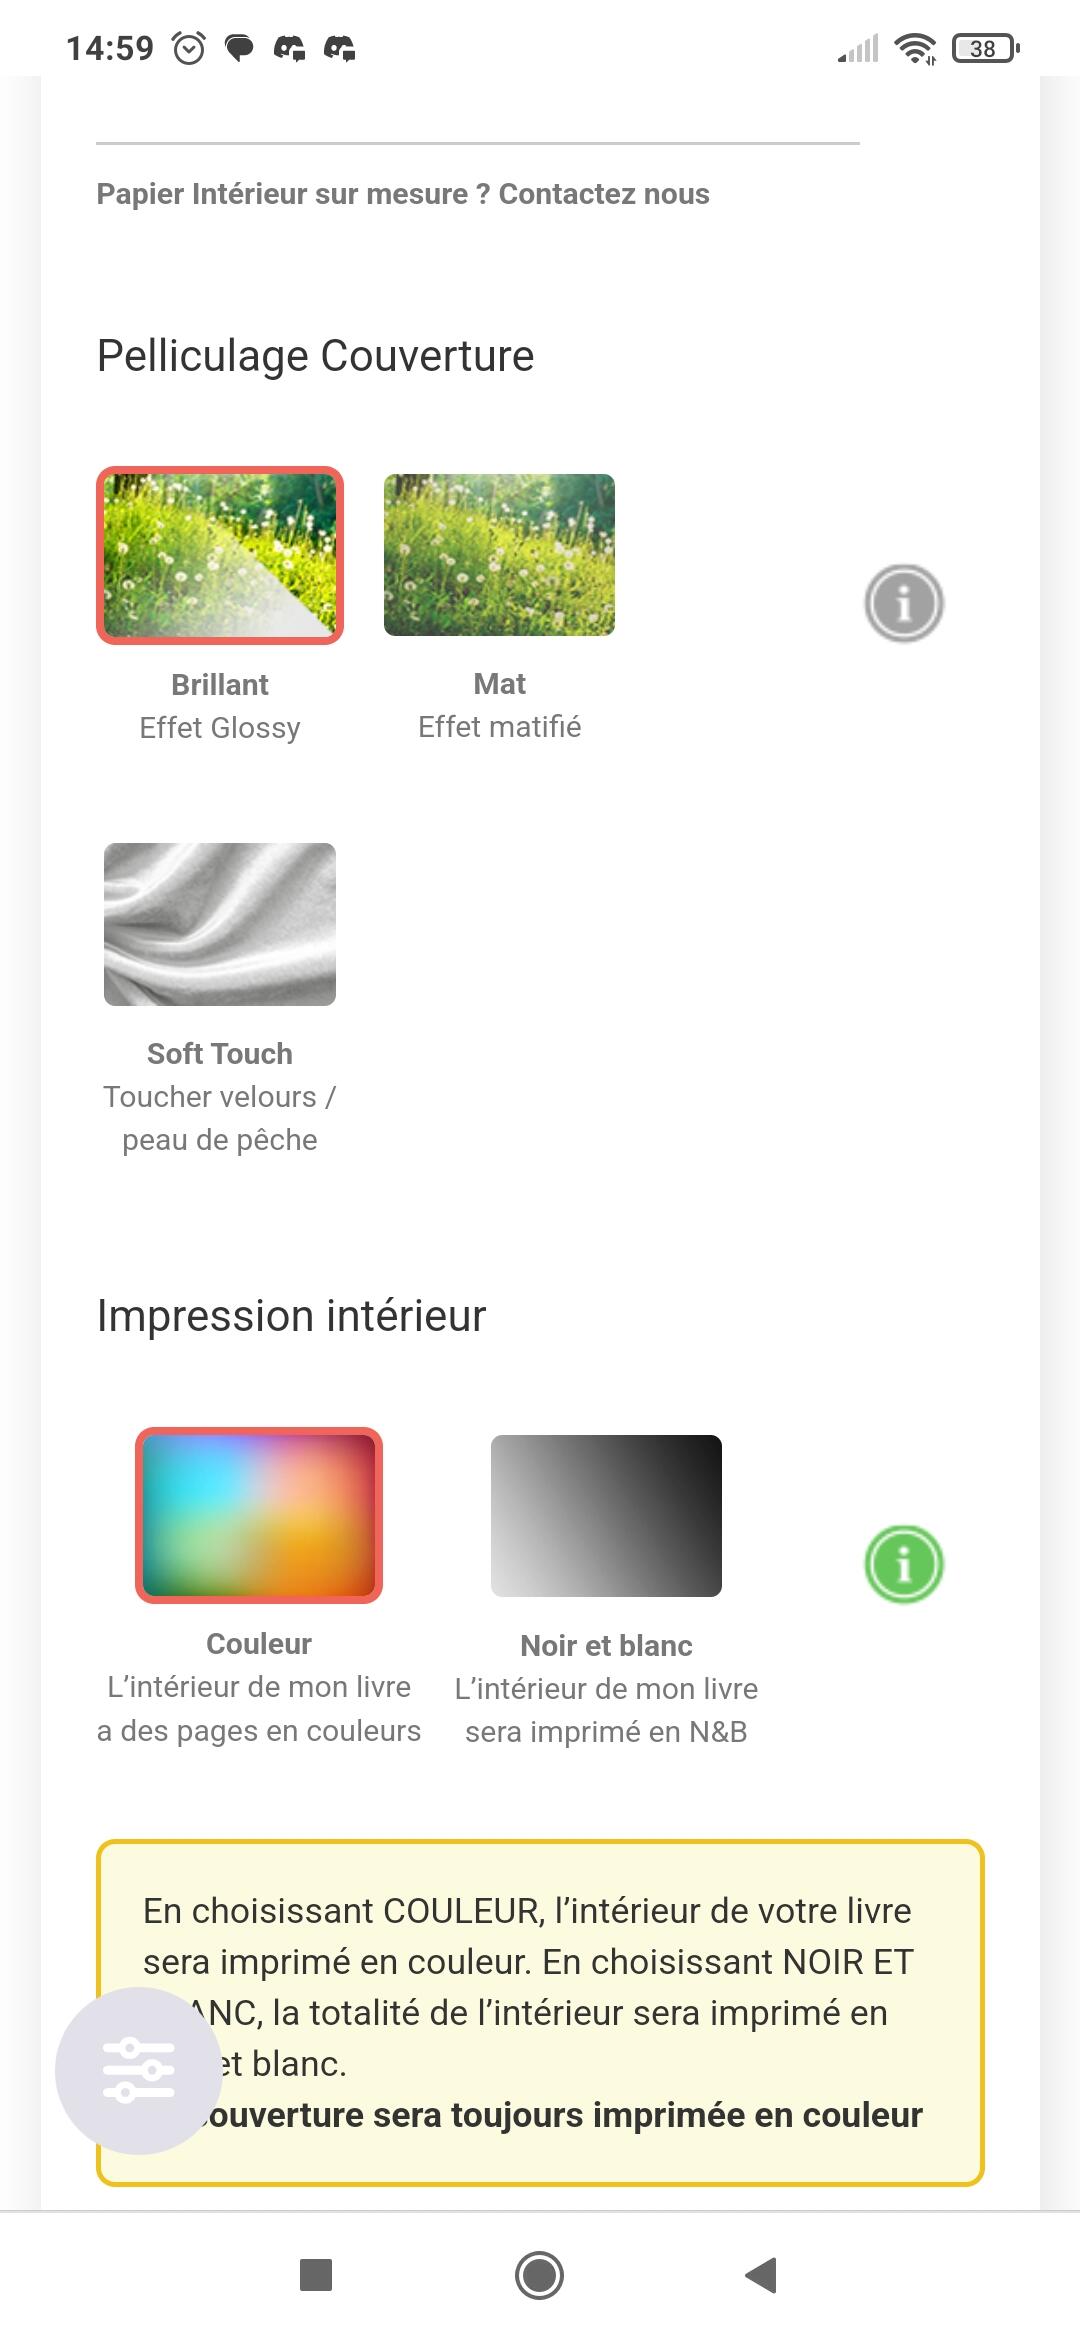Open the floating filter sliders button
Viewport: 1080px width, 2340px height.
138,2070
